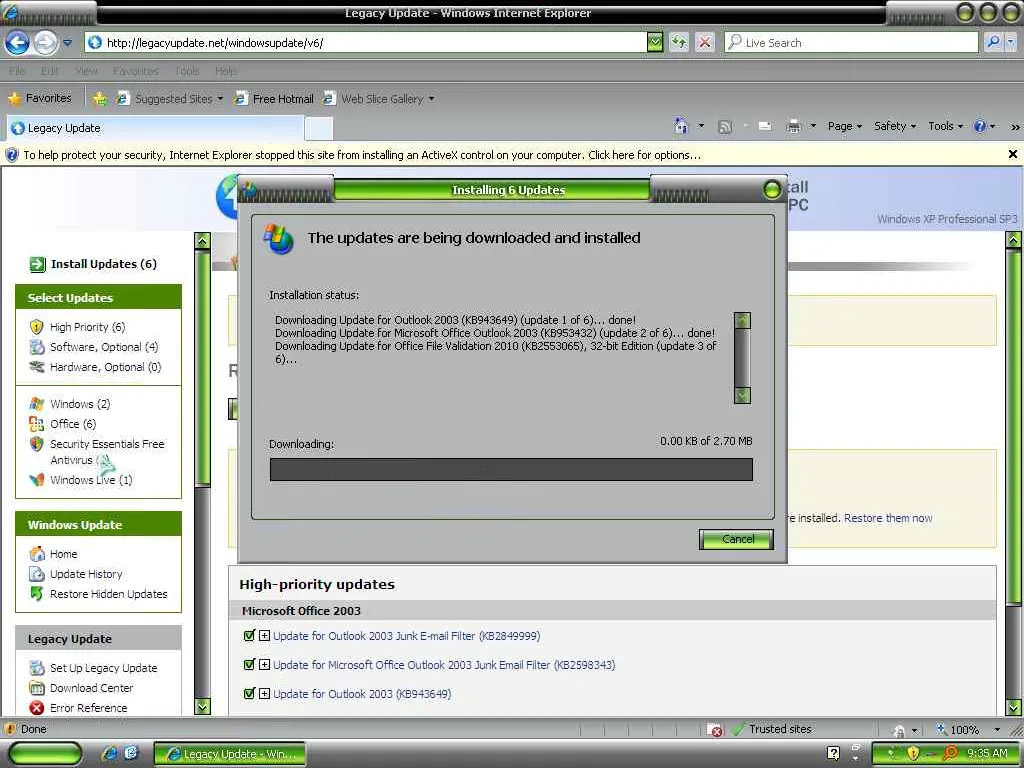Open the Favorites star button
Image resolution: width=1024 pixels, height=768 pixels.
point(40,99)
